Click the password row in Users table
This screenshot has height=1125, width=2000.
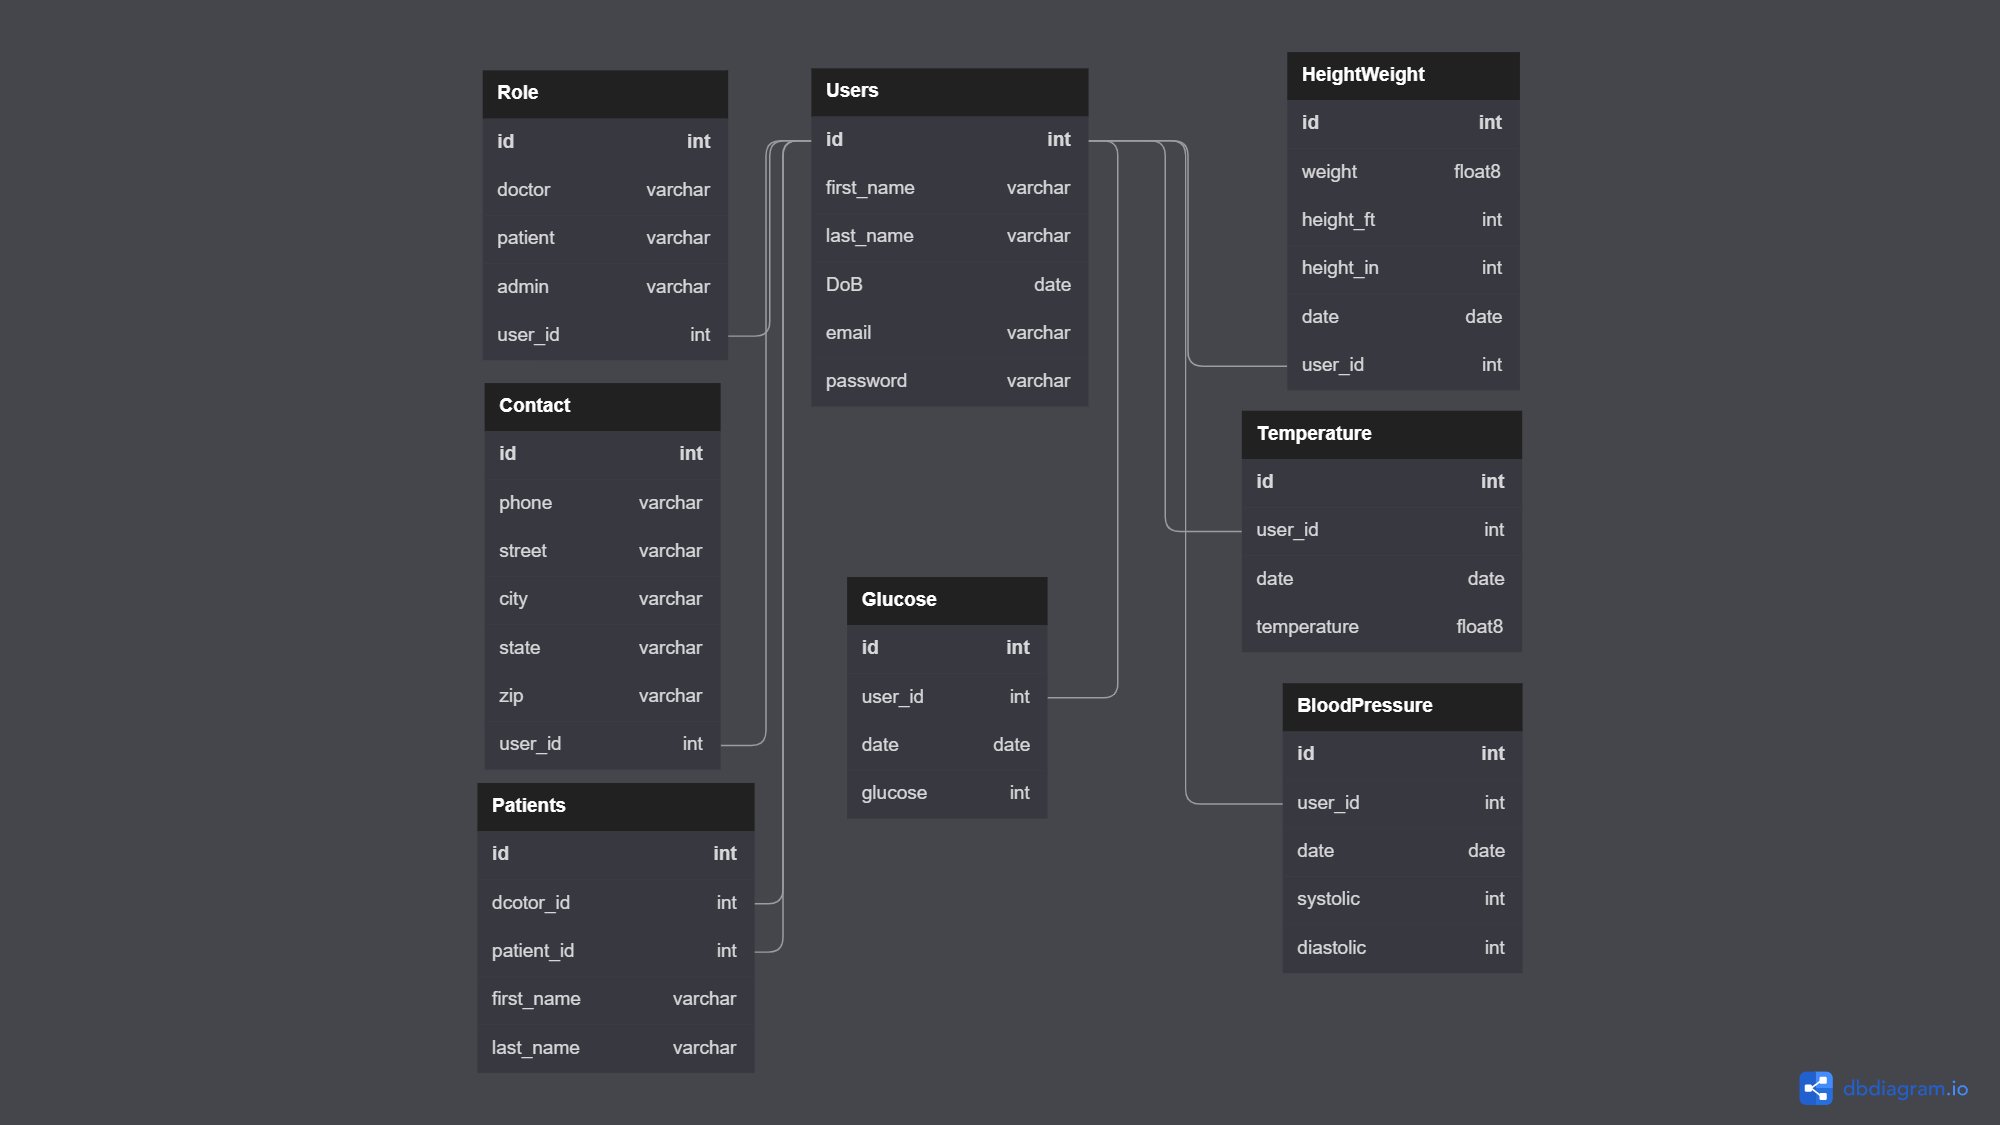coord(949,380)
